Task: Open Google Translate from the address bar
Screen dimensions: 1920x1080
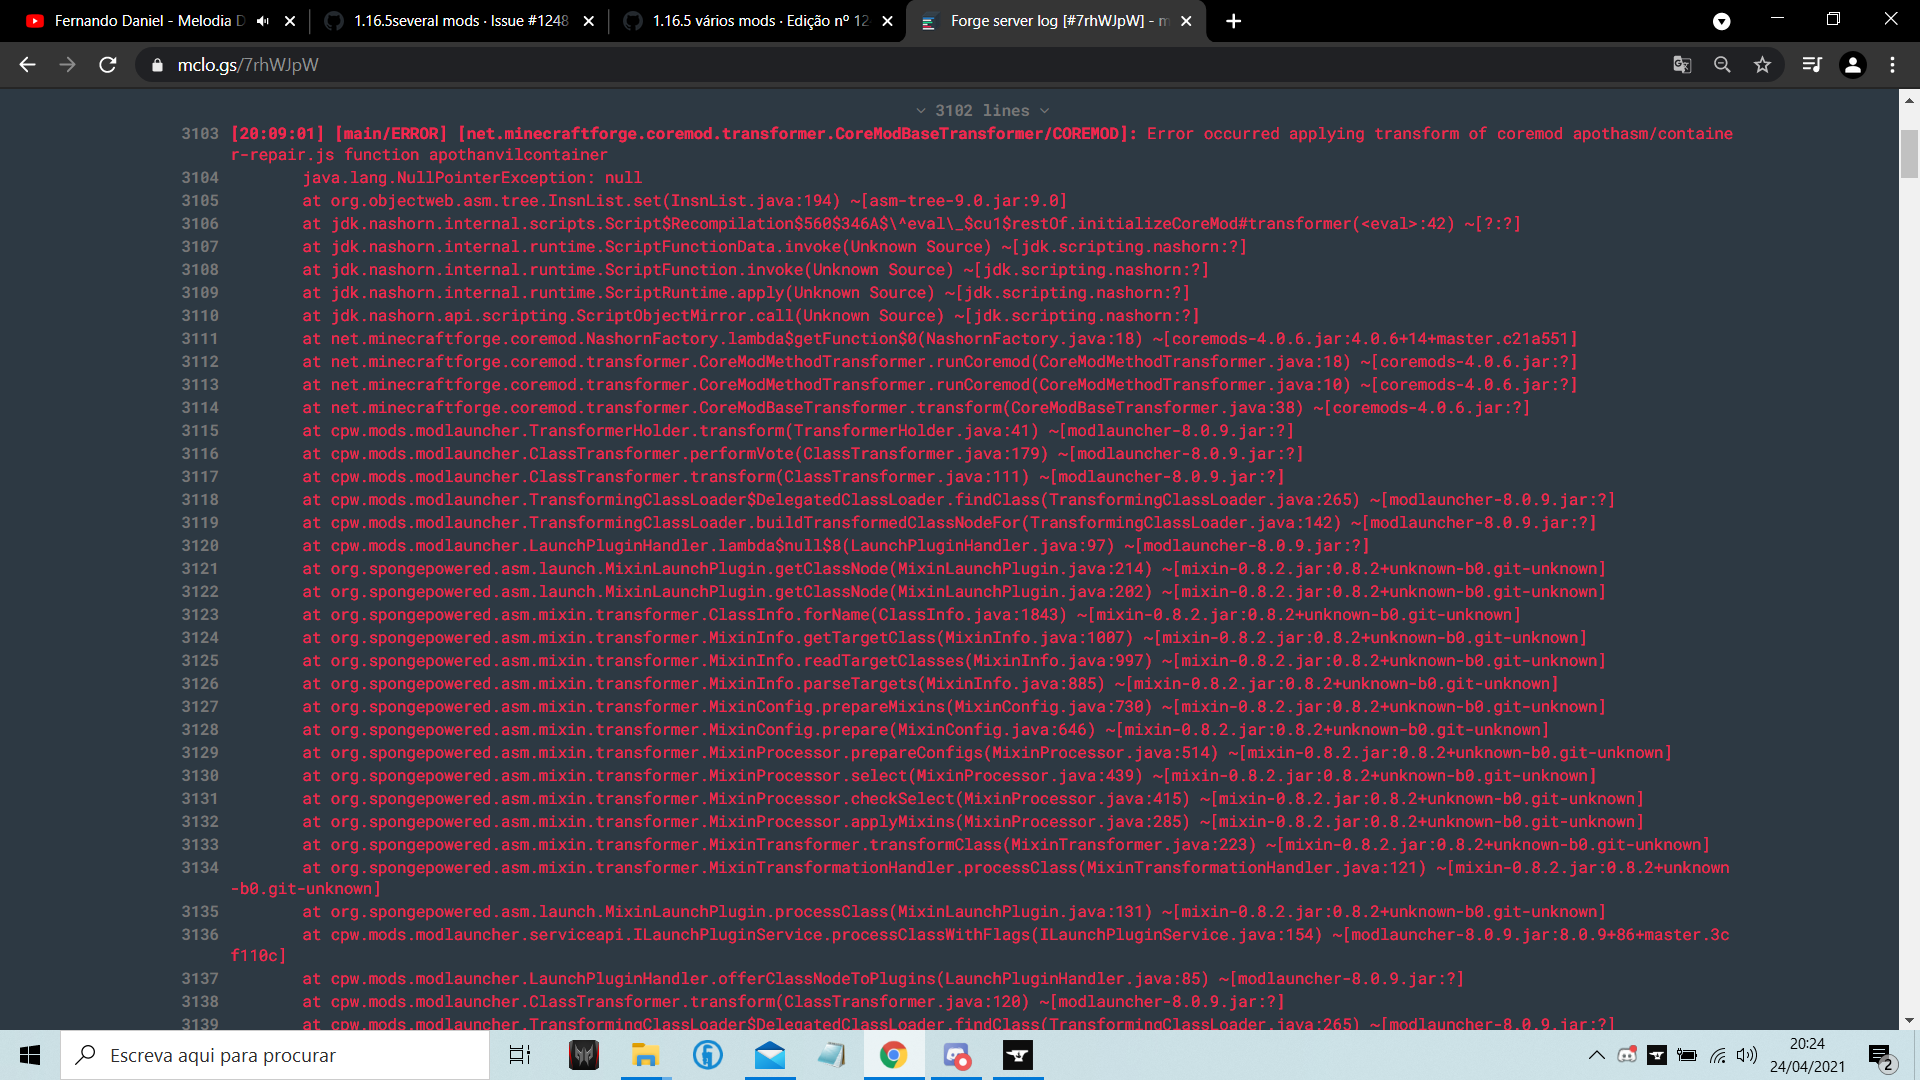Action: pyautogui.click(x=1683, y=64)
